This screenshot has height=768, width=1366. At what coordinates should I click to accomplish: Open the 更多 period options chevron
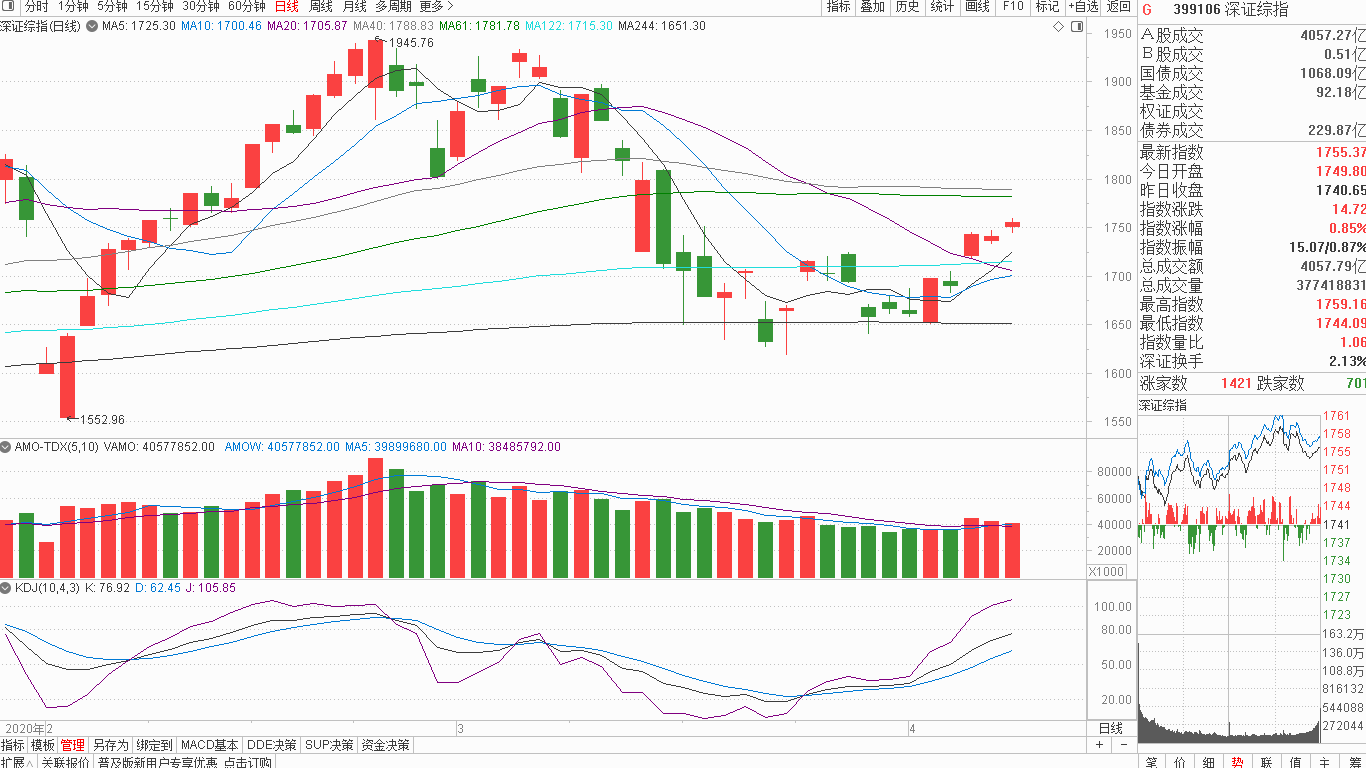(x=449, y=6)
